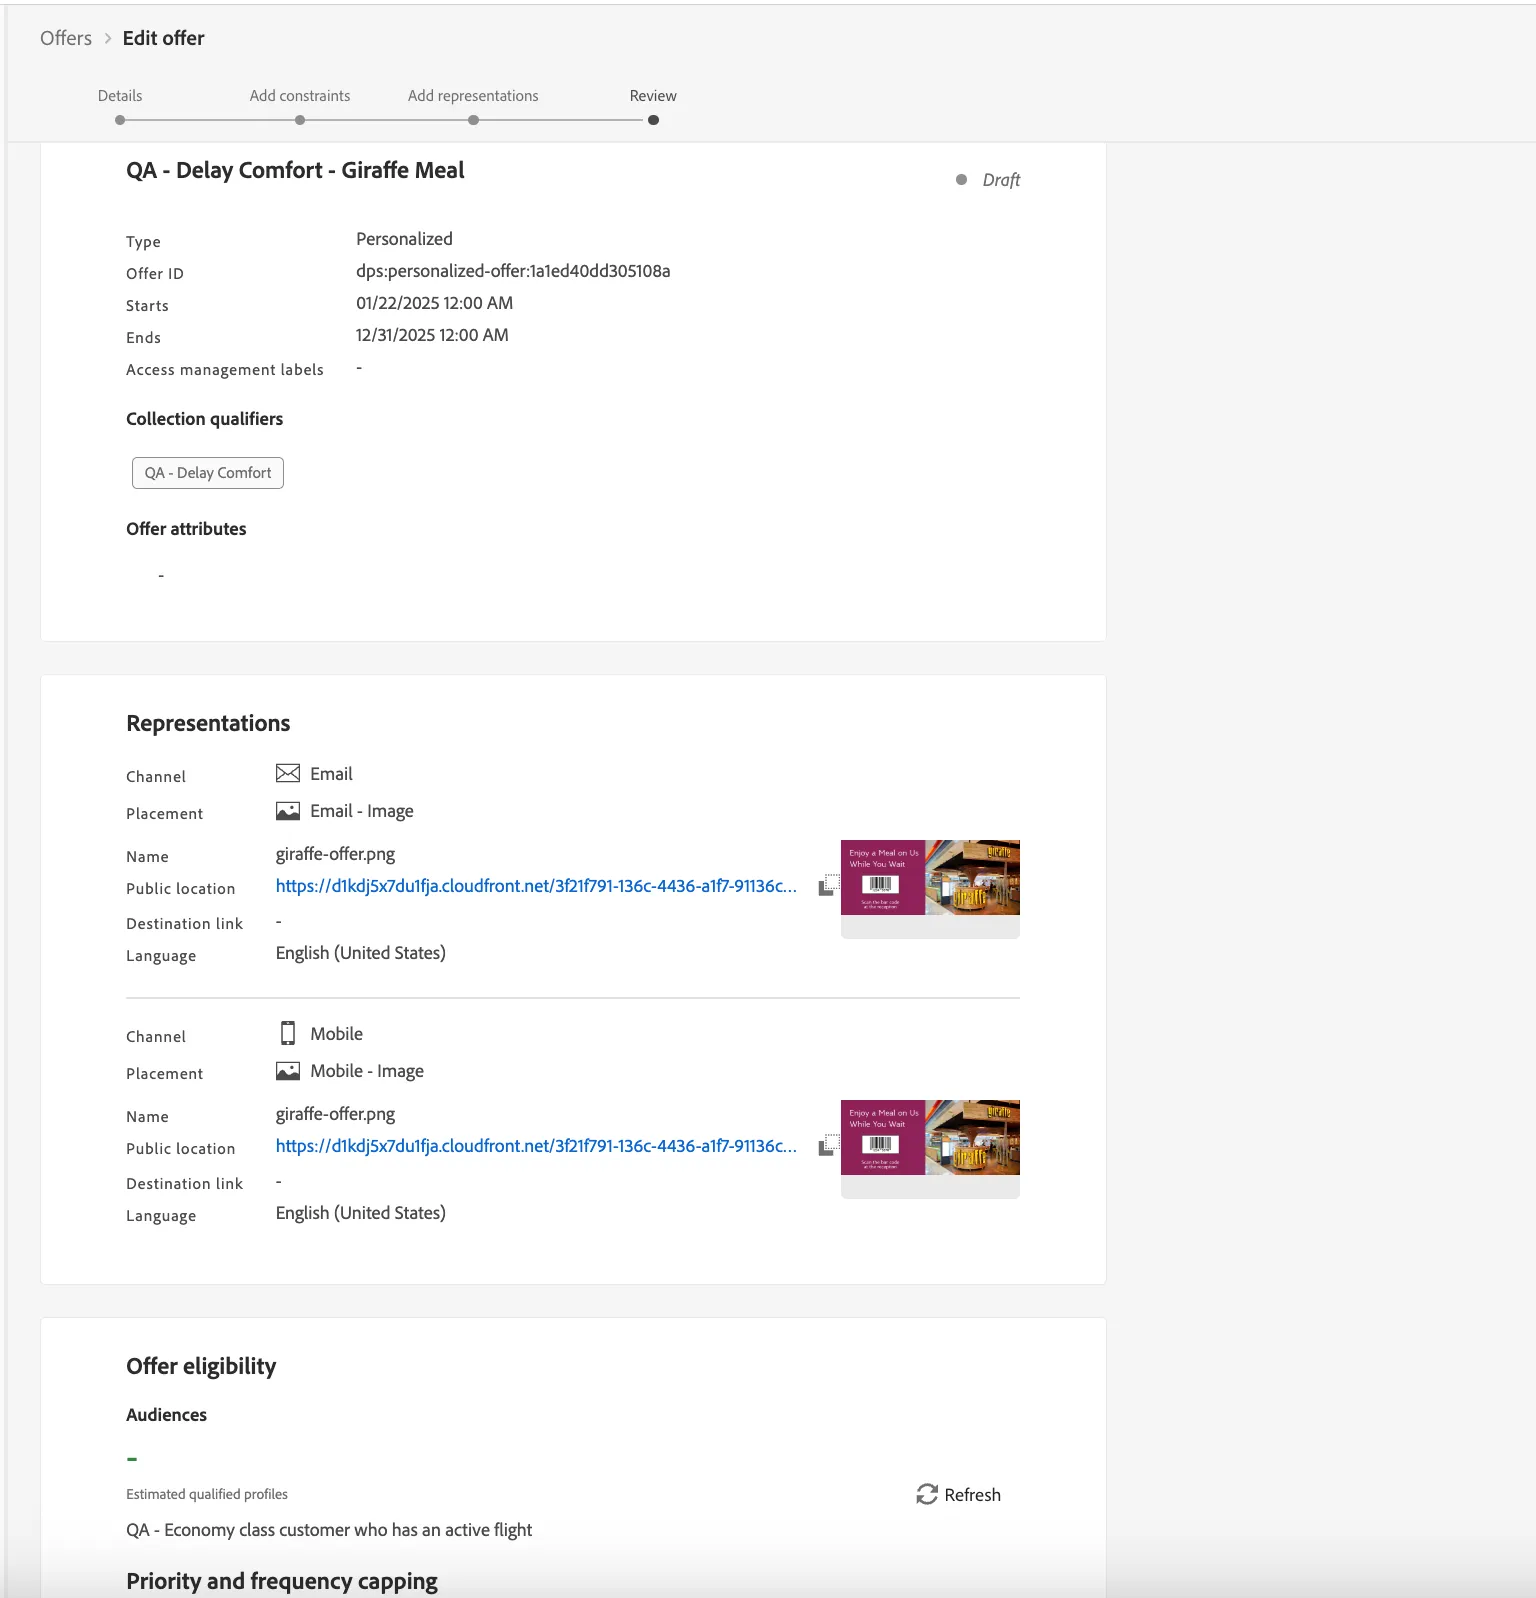The height and width of the screenshot is (1598, 1536).
Task: Refresh estimated qualified profiles
Action: [958, 1494]
